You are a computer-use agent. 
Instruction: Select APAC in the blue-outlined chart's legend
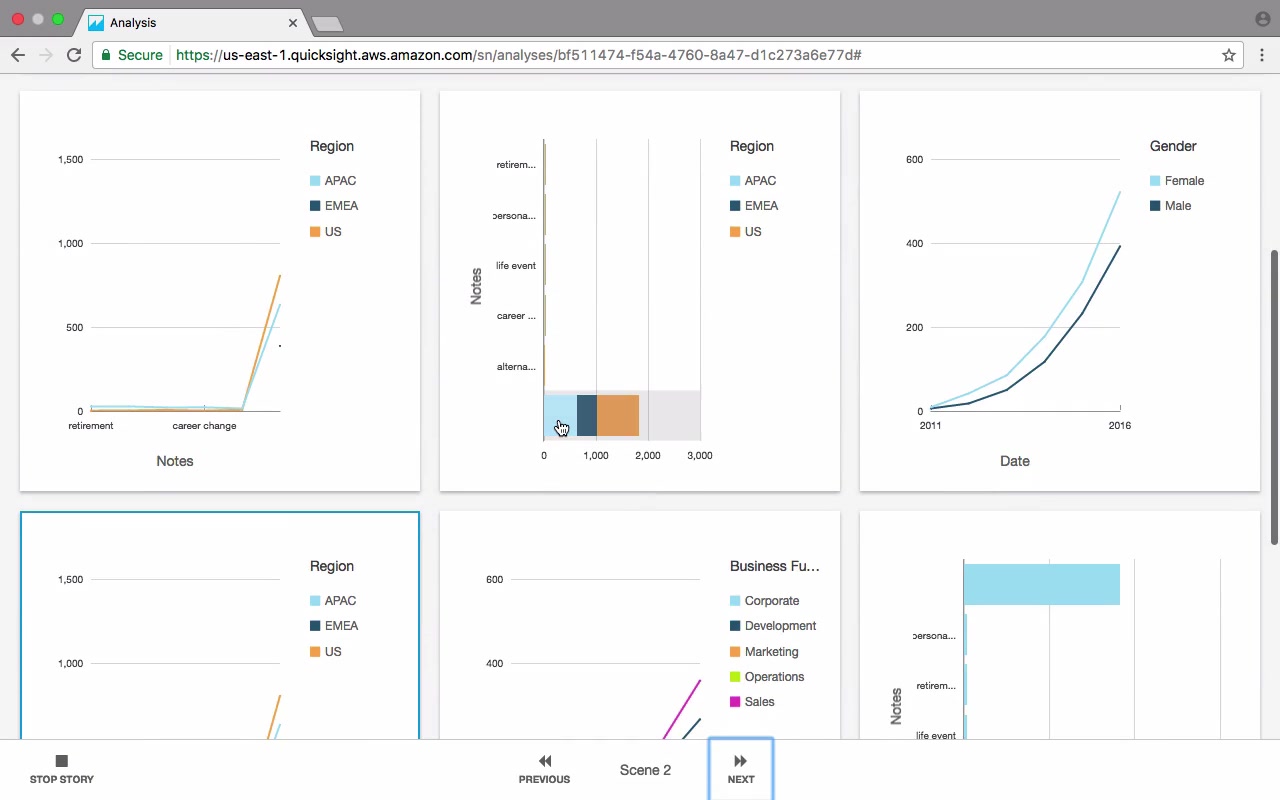333,601
